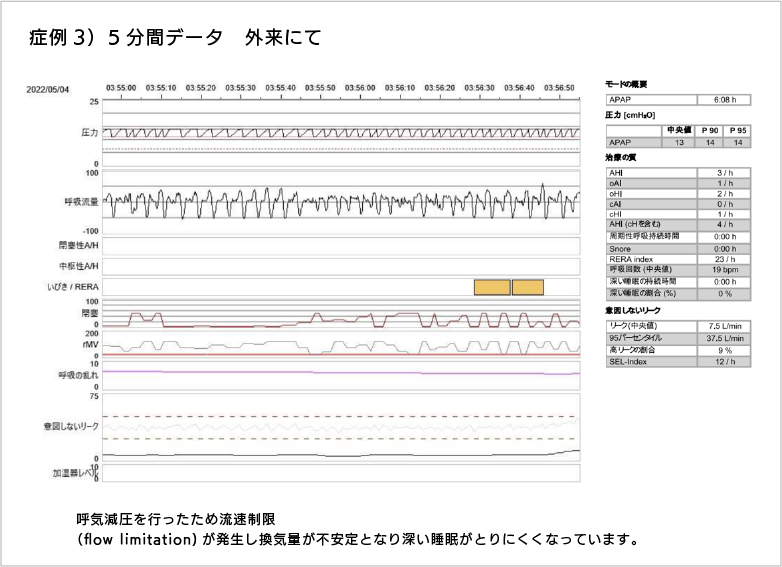Viewport: 782px width, 567px height.
Task: Select the 03:56:10 time axis marker
Action: 400,88
